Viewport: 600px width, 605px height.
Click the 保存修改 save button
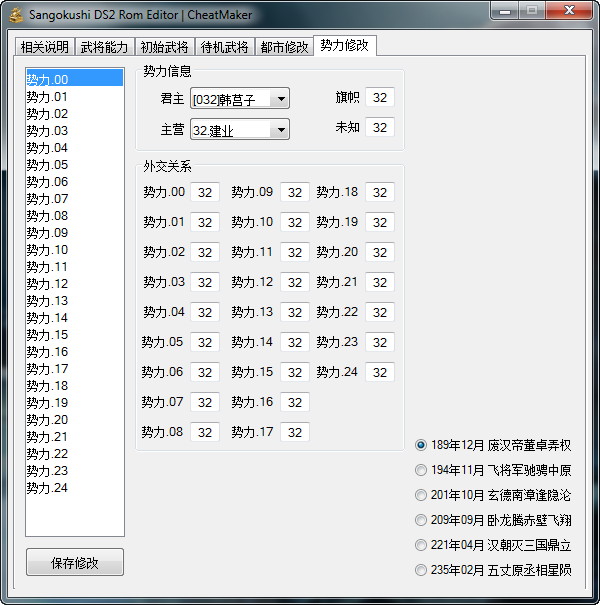[x=75, y=563]
